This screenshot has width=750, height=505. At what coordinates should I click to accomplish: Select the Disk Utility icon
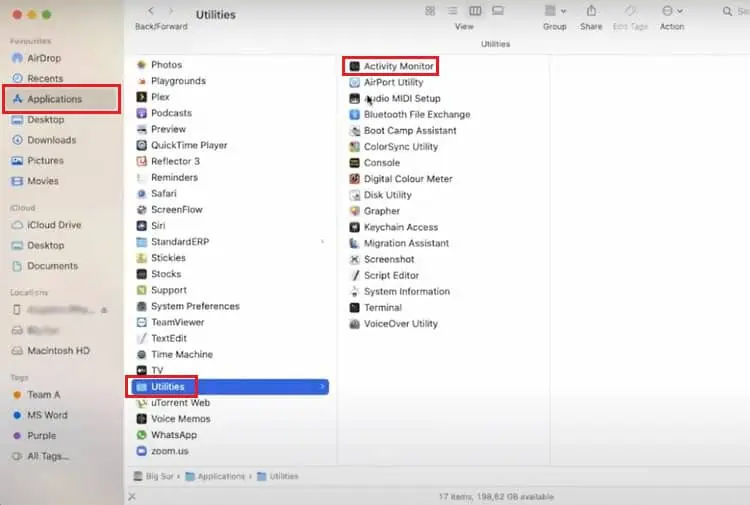pos(354,195)
